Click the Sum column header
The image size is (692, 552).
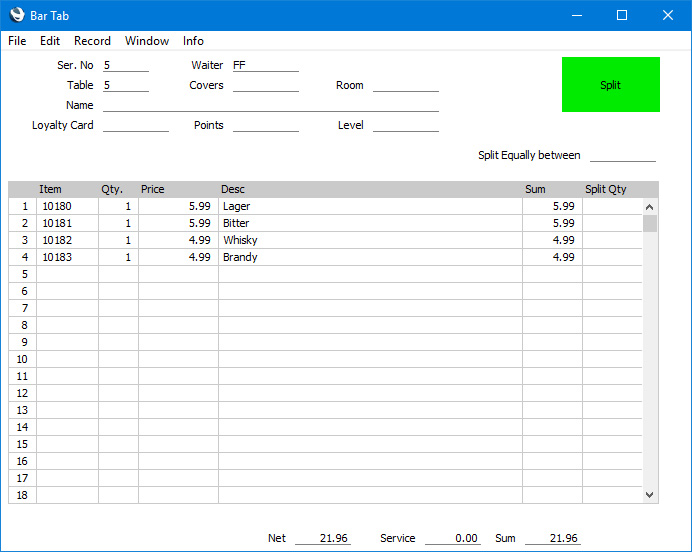pos(535,189)
